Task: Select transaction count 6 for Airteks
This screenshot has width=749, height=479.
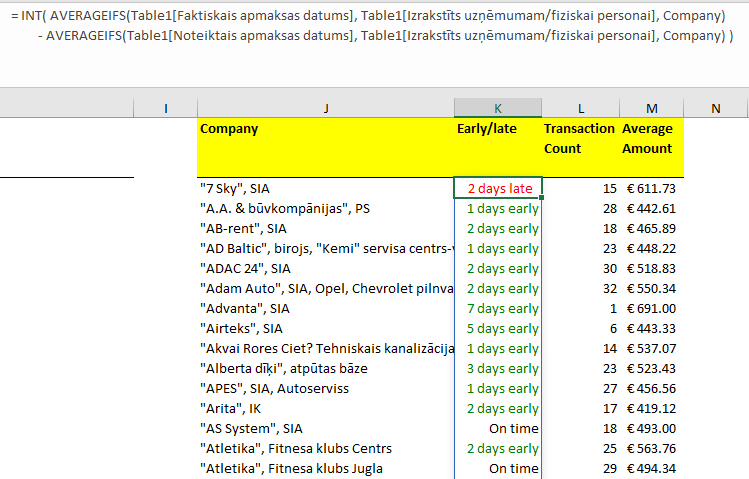Action: pyautogui.click(x=581, y=329)
